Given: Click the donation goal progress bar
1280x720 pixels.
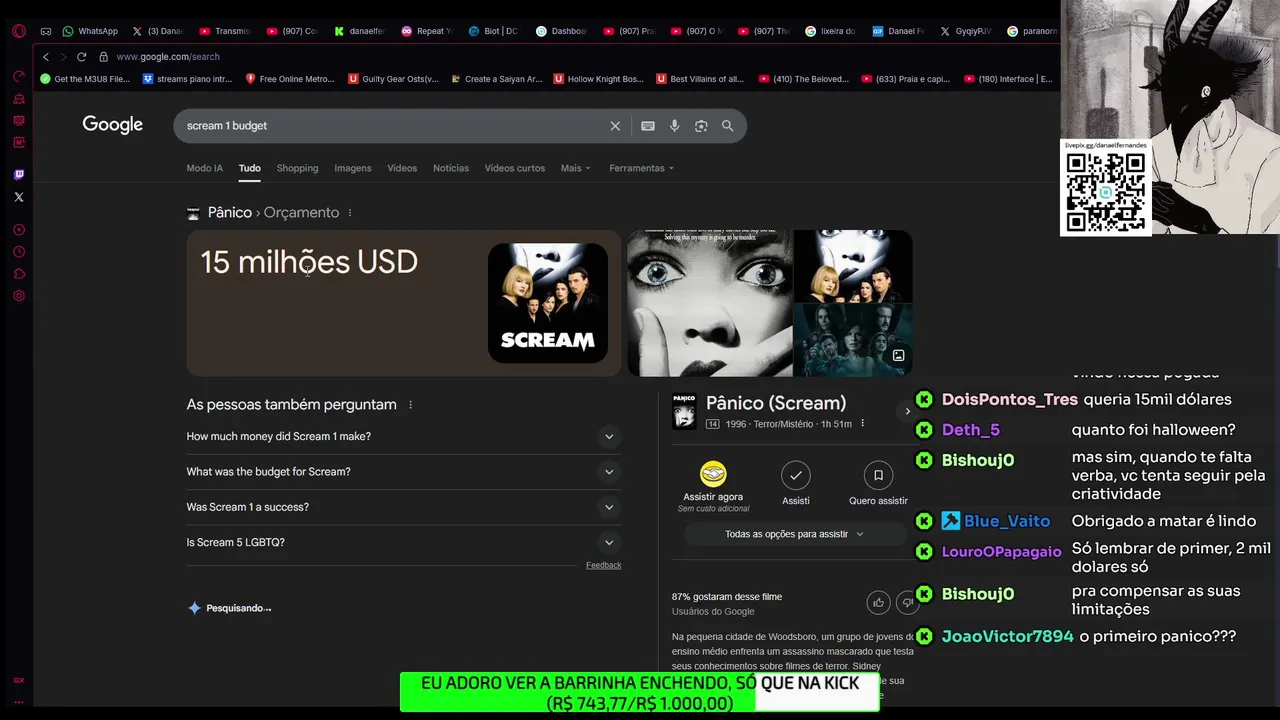Looking at the screenshot, I should [640, 693].
